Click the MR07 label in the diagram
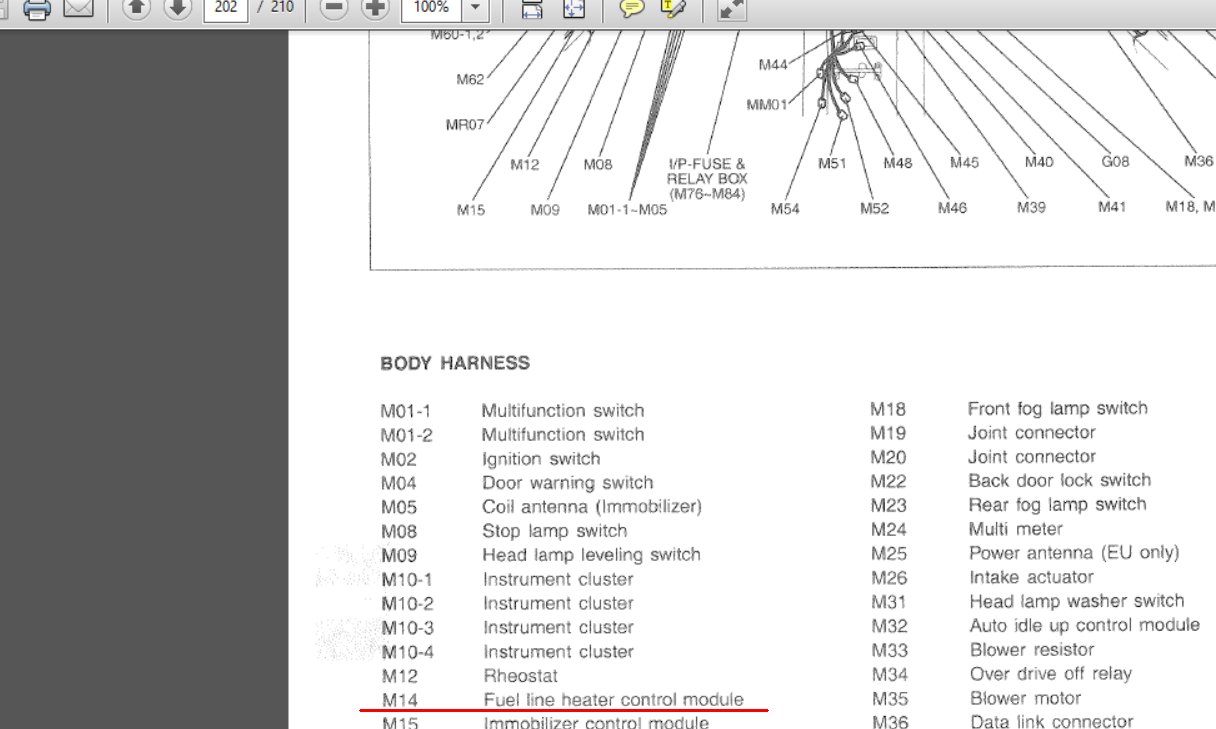 [x=465, y=125]
